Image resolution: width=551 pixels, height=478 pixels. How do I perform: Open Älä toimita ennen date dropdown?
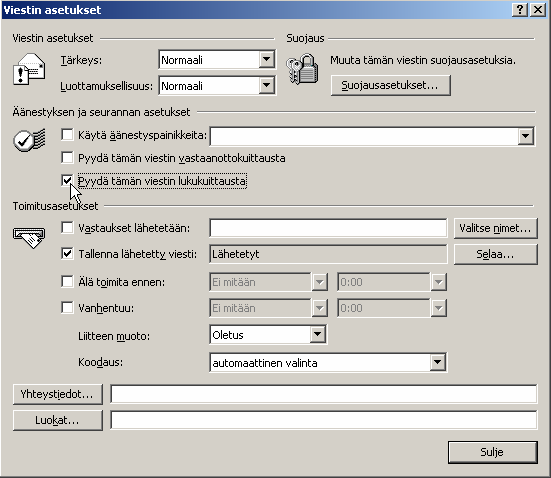[x=319, y=282]
